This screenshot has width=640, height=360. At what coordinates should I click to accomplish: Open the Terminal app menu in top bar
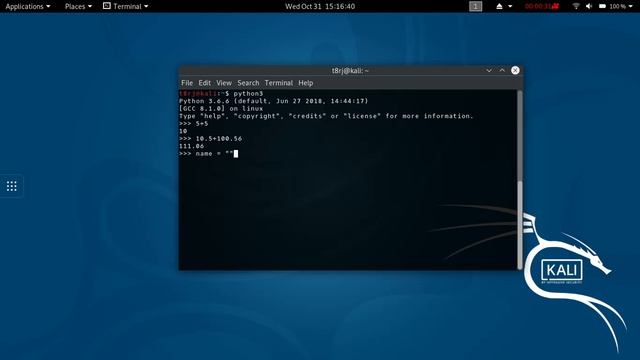point(126,6)
